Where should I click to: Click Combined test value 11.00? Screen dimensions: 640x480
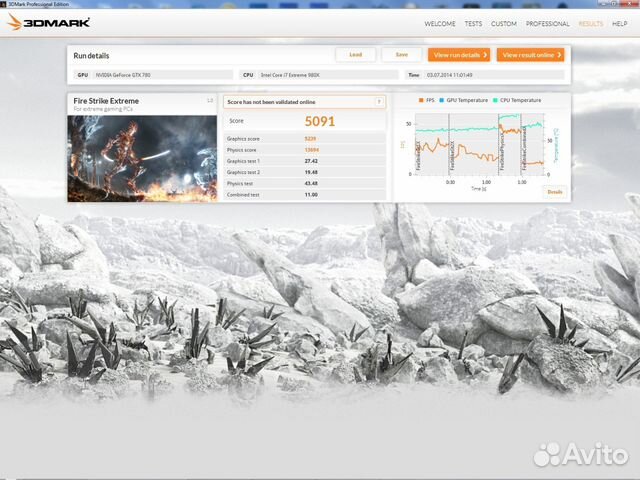(311, 195)
